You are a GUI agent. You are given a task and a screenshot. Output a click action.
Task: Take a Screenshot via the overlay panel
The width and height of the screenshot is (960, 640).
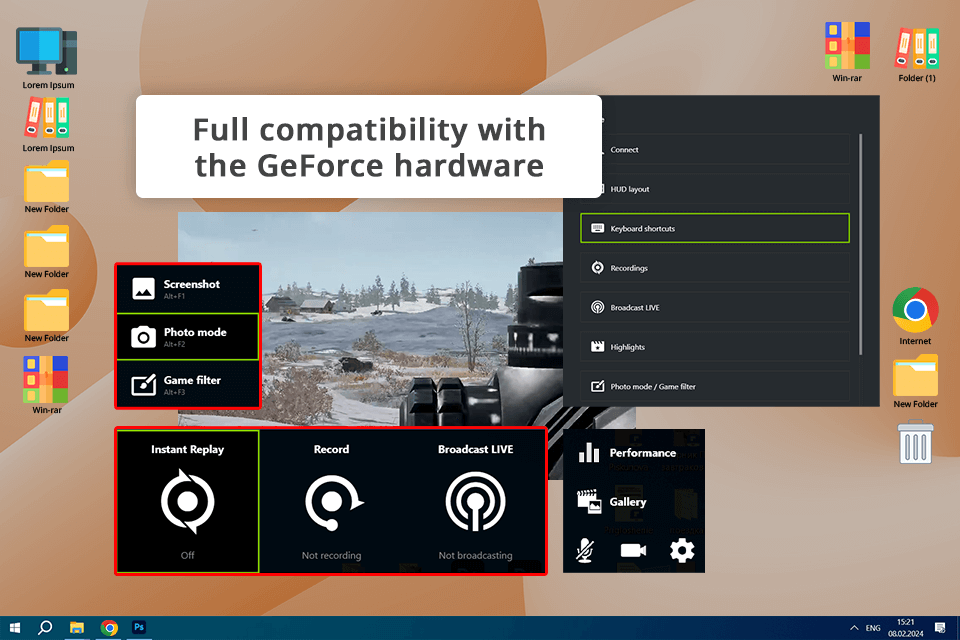187,288
